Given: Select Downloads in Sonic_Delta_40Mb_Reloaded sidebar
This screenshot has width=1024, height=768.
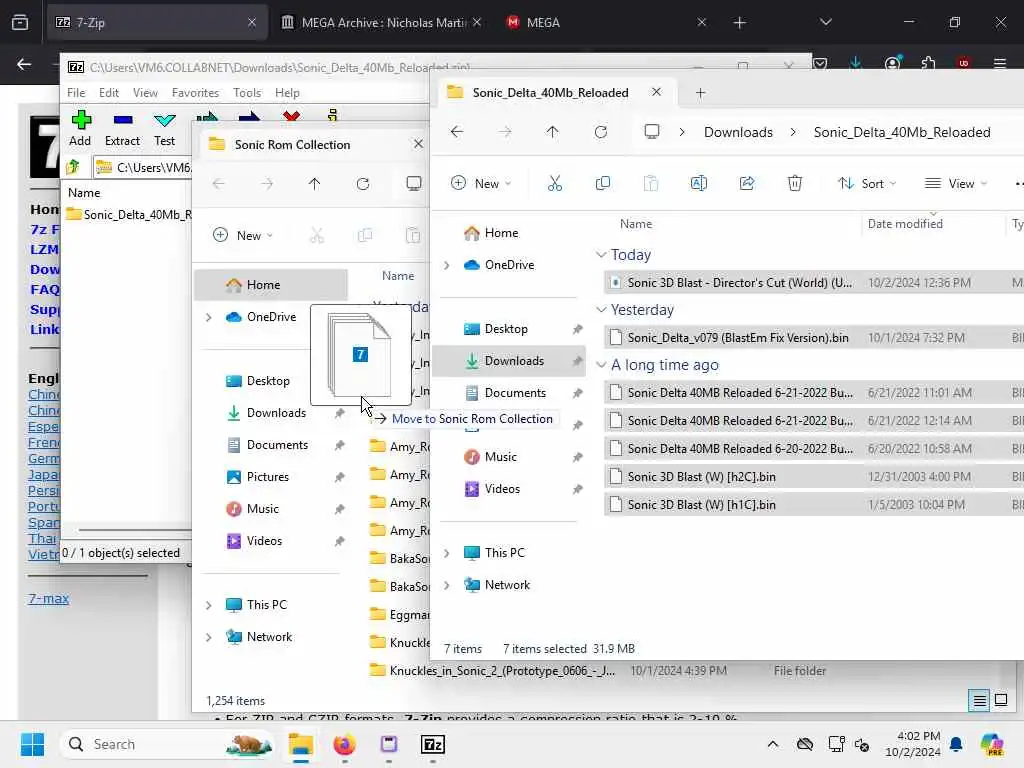Looking at the screenshot, I should click(509, 361).
